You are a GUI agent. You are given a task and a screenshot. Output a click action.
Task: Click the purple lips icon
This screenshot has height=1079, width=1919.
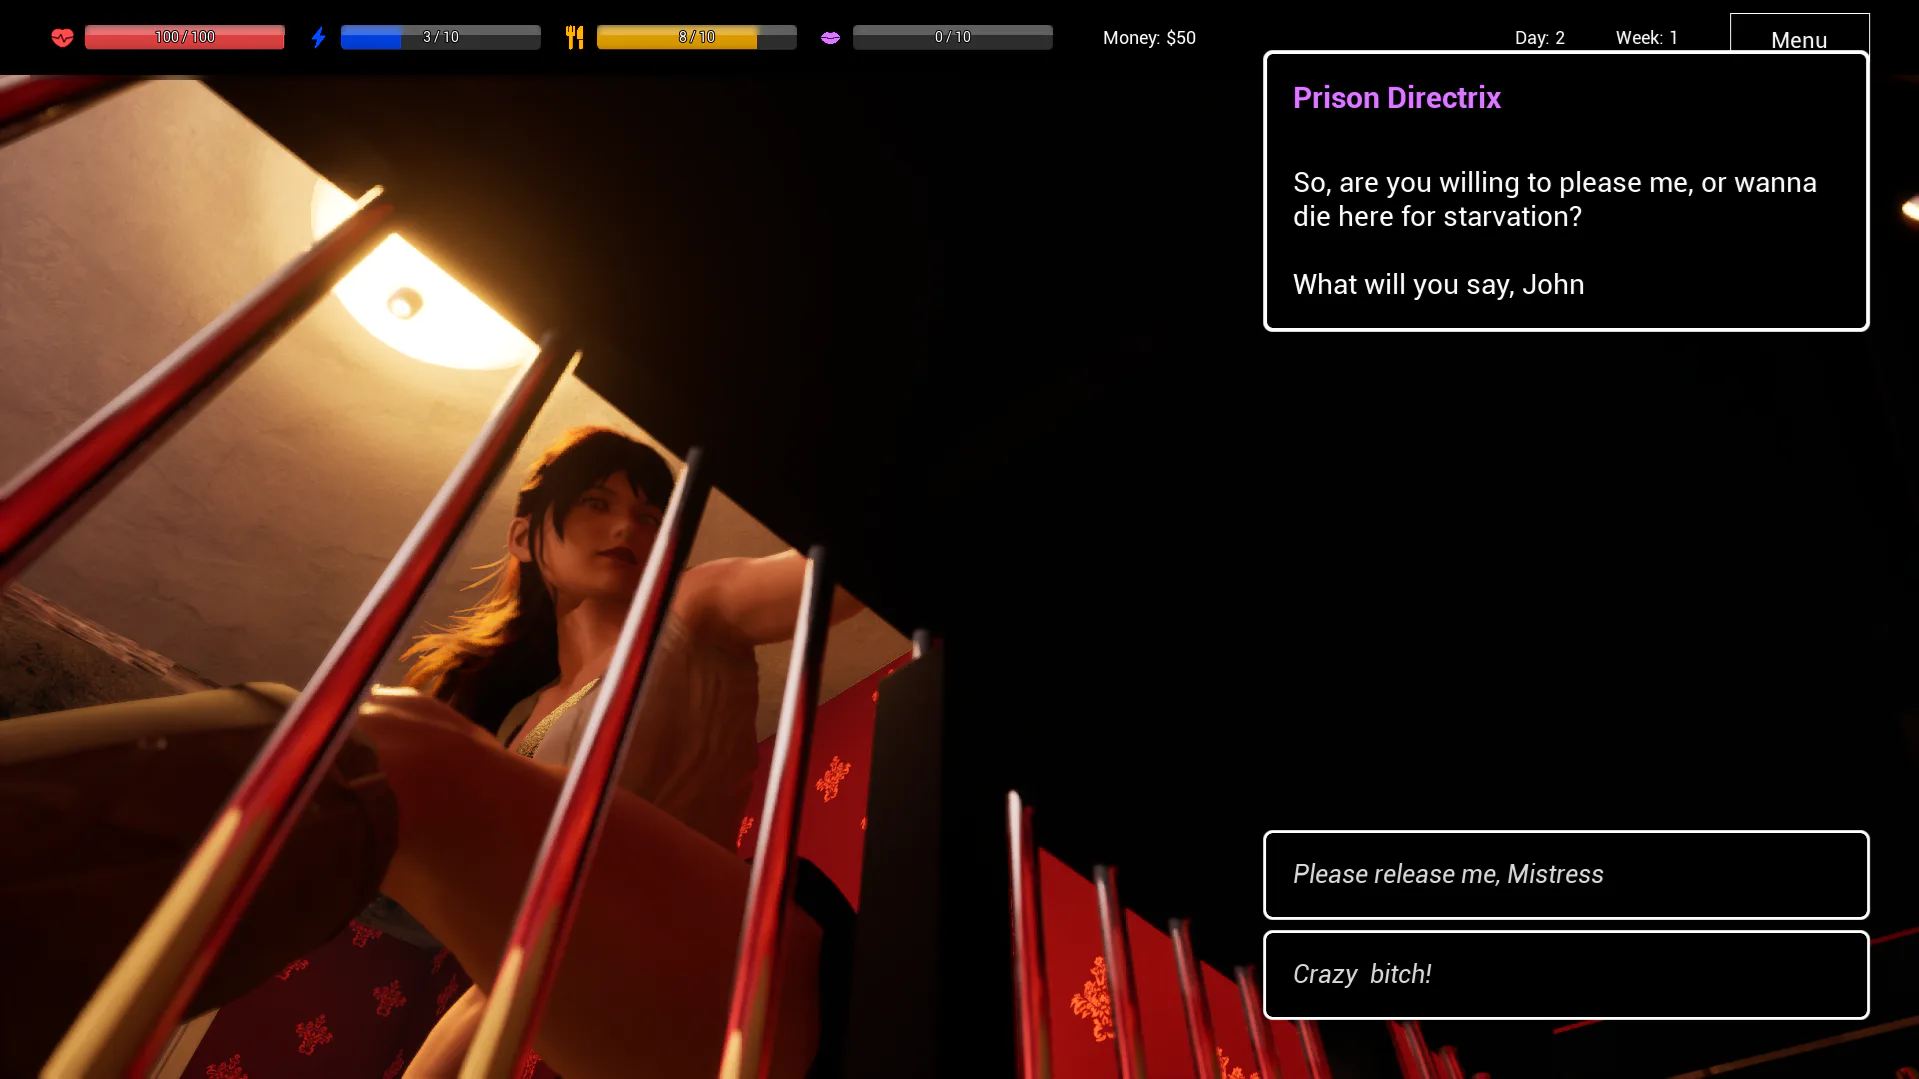830,38
